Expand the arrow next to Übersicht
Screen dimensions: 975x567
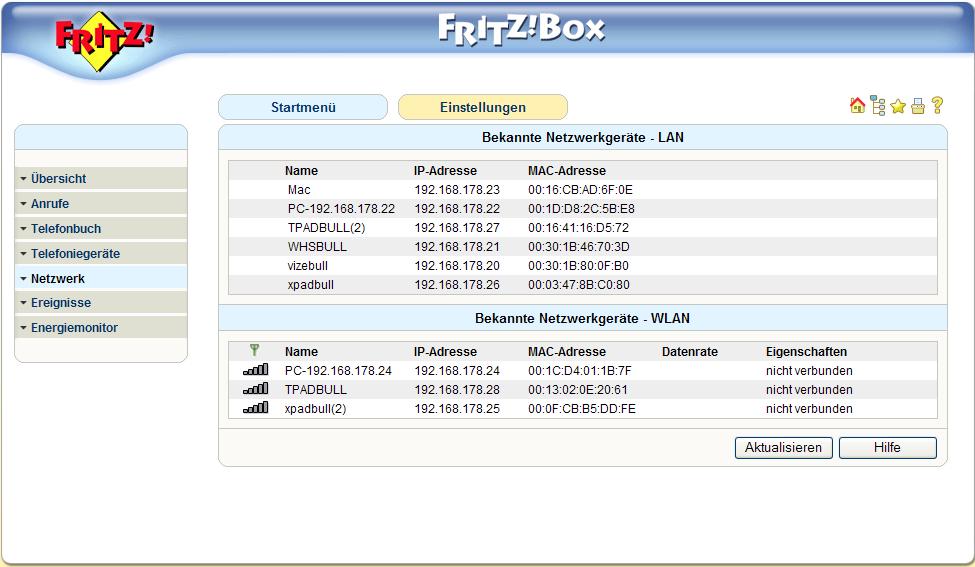(23, 179)
